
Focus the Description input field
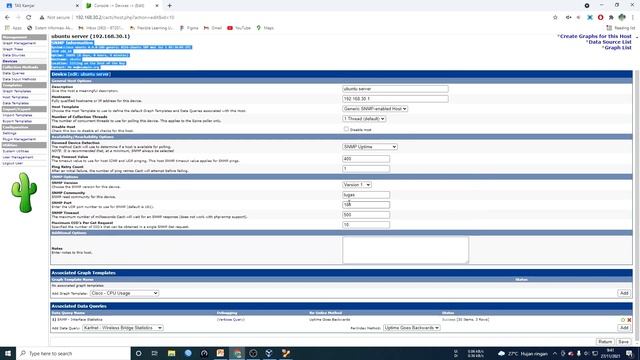pyautogui.click(x=395, y=89)
